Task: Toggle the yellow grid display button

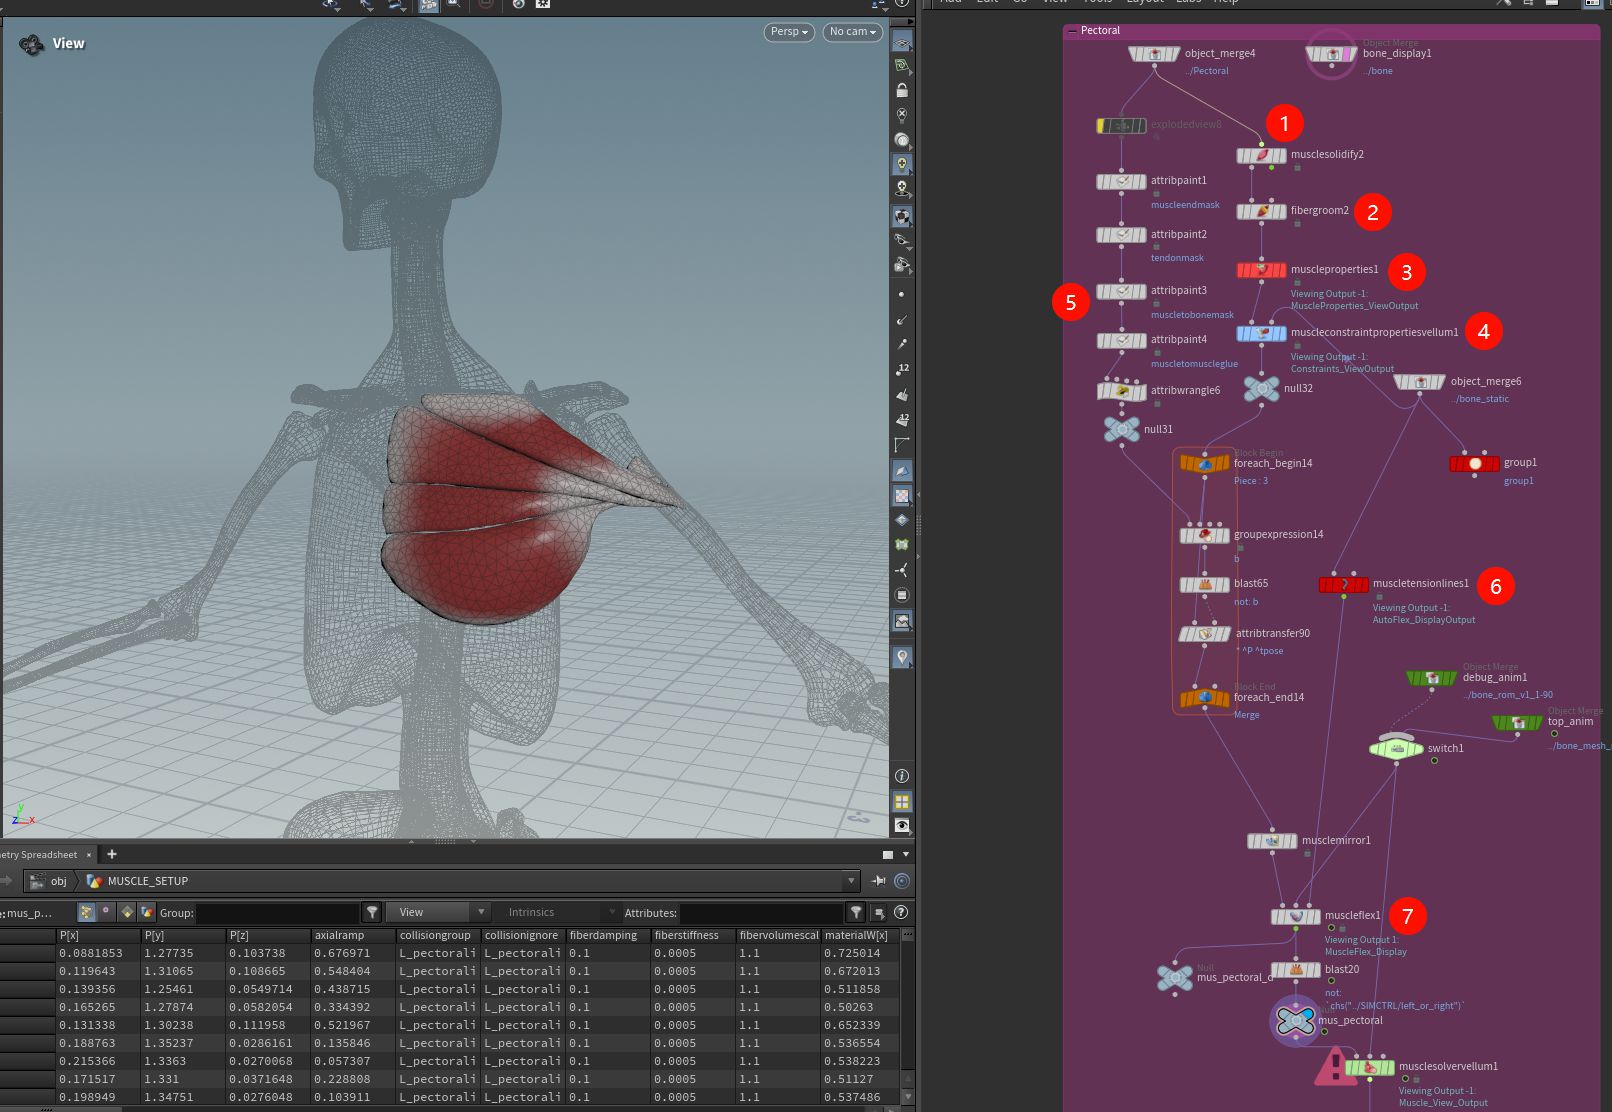Action: [x=902, y=802]
